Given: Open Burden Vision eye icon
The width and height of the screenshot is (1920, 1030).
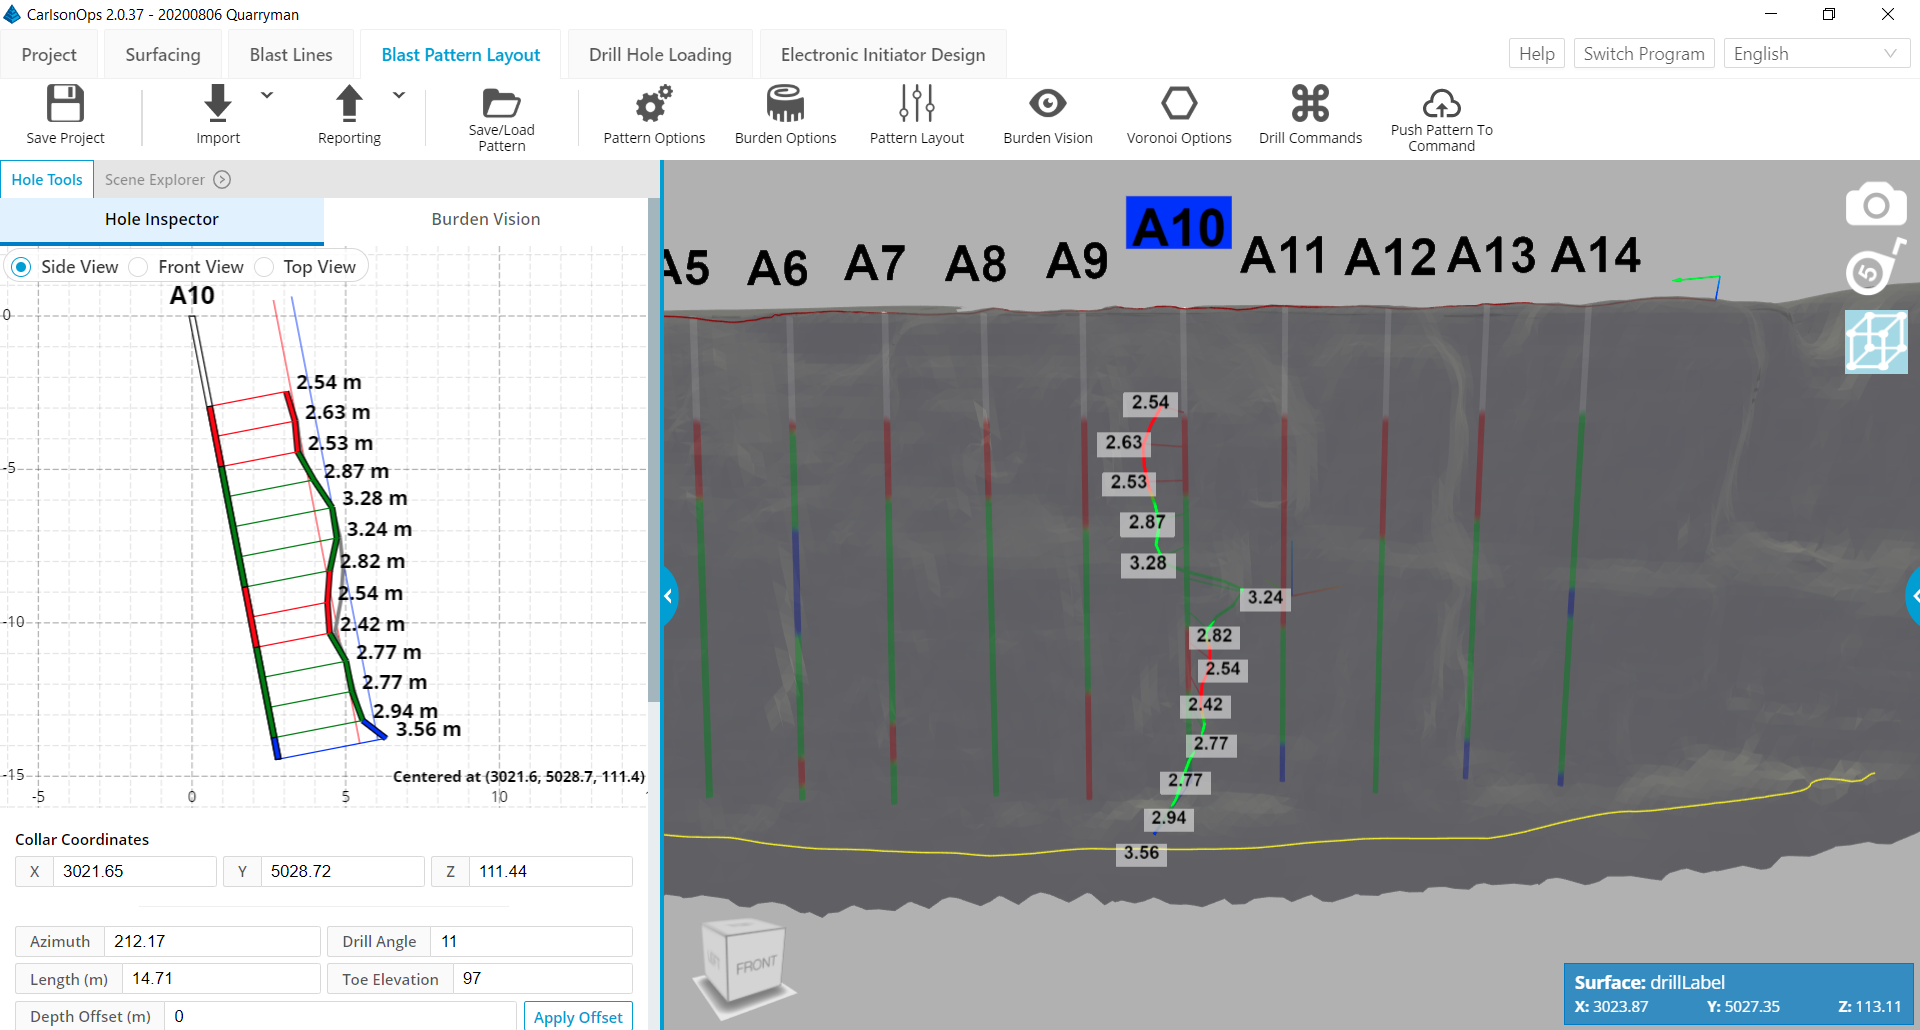Looking at the screenshot, I should click(x=1047, y=104).
